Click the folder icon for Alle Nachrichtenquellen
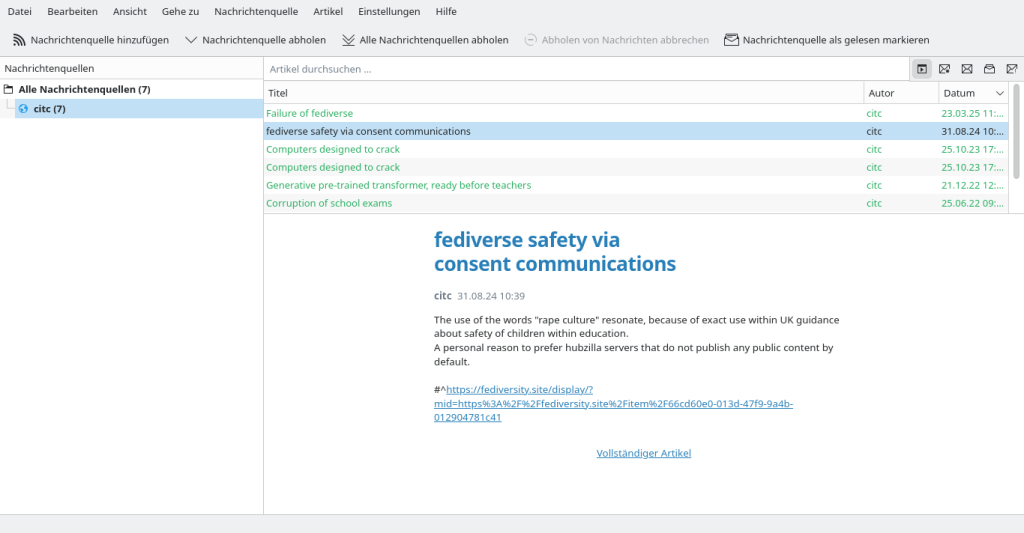Screen dimensions: 1024x533 point(9,90)
